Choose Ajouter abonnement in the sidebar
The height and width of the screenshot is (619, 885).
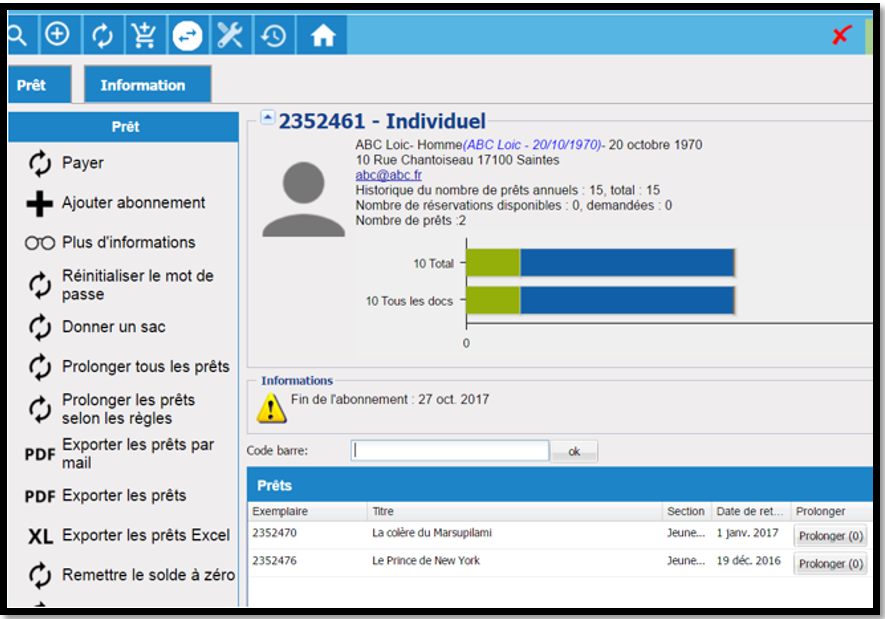[134, 203]
